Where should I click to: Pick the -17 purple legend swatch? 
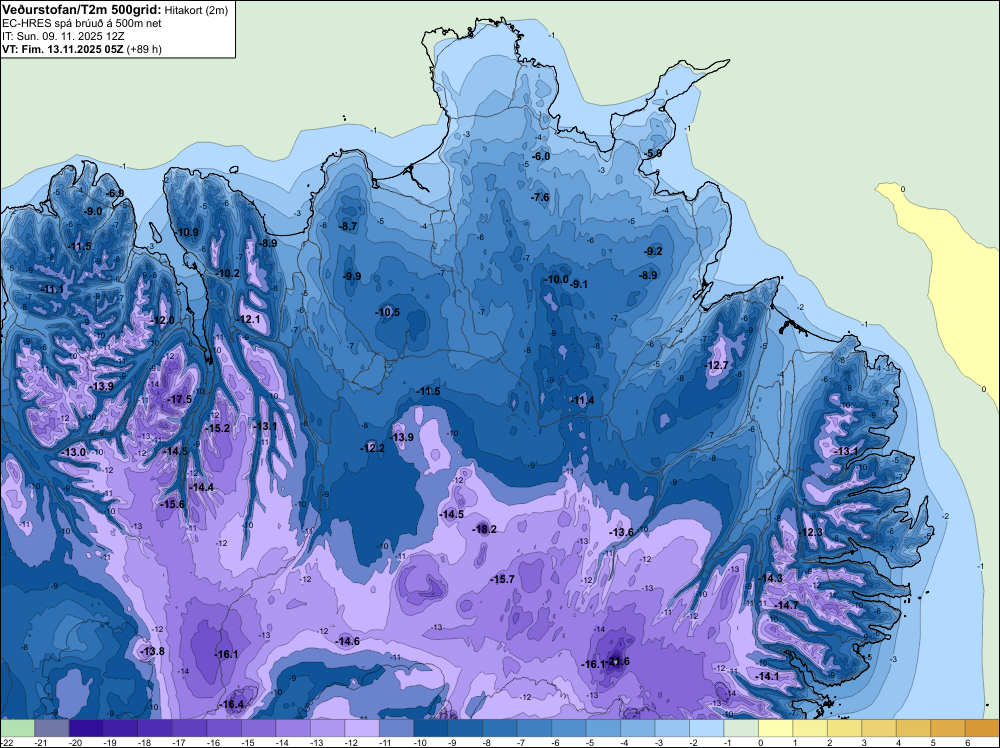189,728
